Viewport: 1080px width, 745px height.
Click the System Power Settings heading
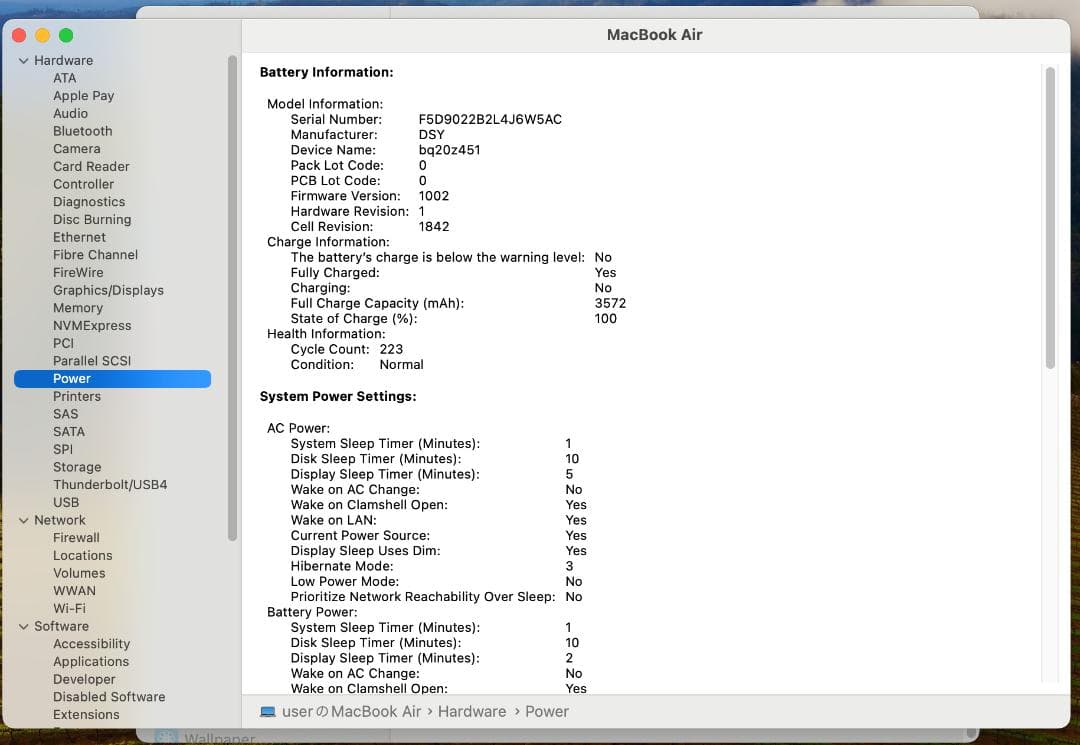click(x=338, y=397)
